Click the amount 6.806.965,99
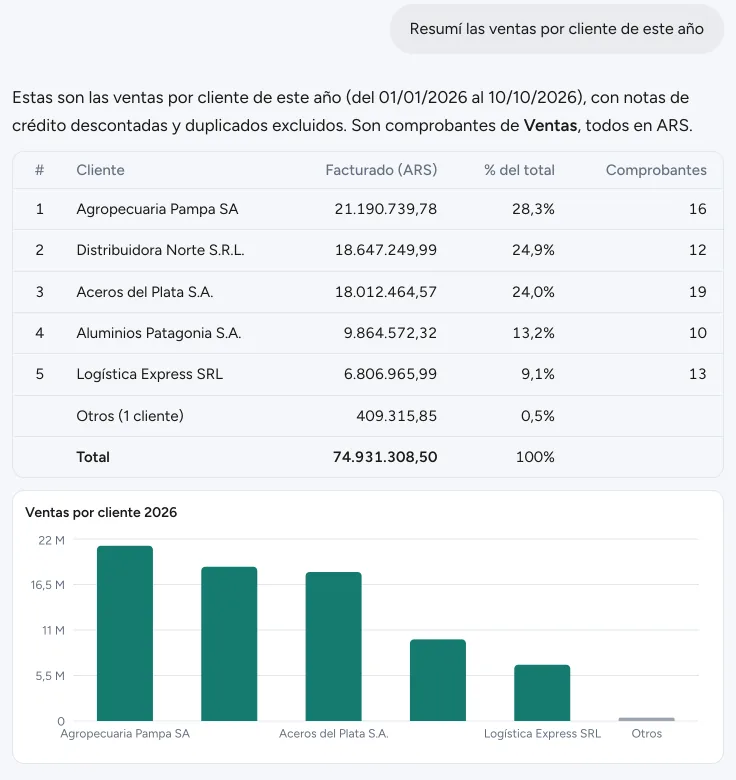This screenshot has width=736, height=780. click(390, 374)
